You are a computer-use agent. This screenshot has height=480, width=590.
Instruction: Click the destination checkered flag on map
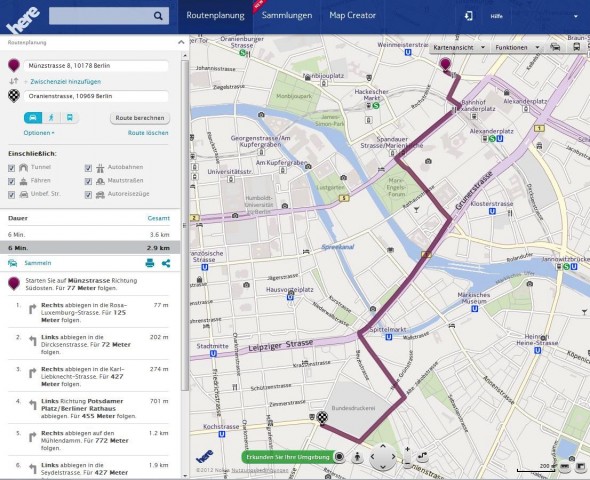tap(322, 418)
